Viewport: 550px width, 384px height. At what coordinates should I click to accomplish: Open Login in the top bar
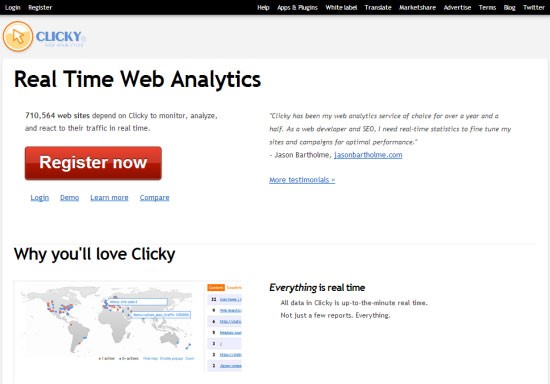click(13, 7)
